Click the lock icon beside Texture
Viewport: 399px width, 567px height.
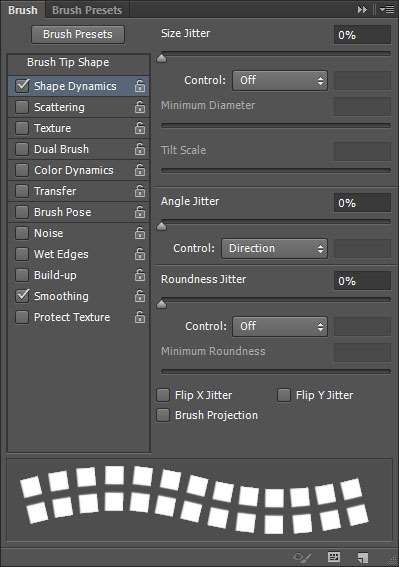pyautogui.click(x=140, y=128)
